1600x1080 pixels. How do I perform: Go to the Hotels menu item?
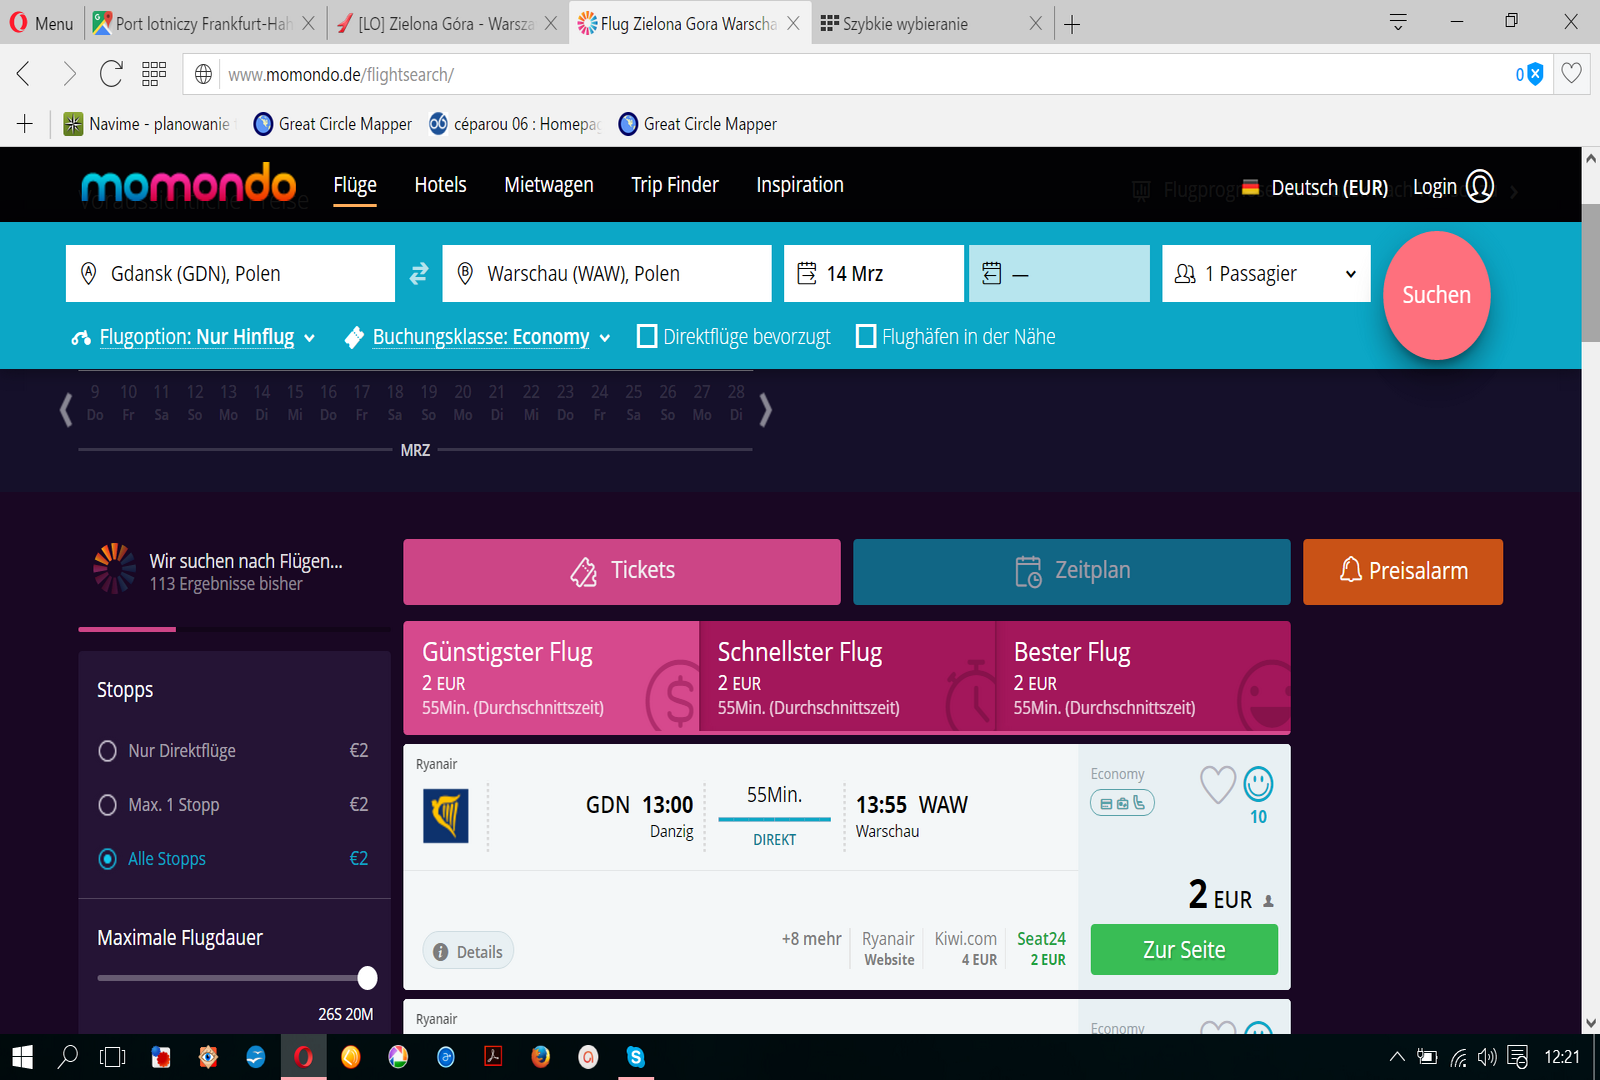[440, 185]
